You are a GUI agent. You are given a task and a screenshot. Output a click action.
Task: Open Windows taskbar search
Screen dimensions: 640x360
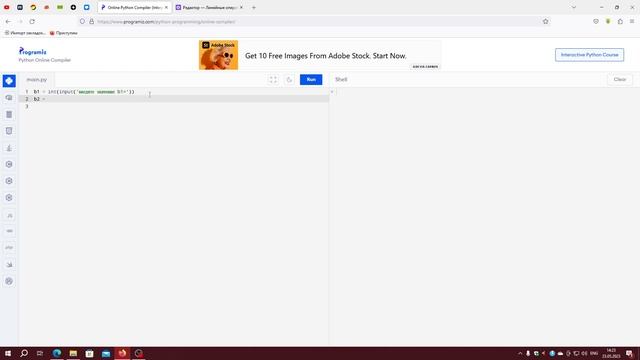point(24,353)
